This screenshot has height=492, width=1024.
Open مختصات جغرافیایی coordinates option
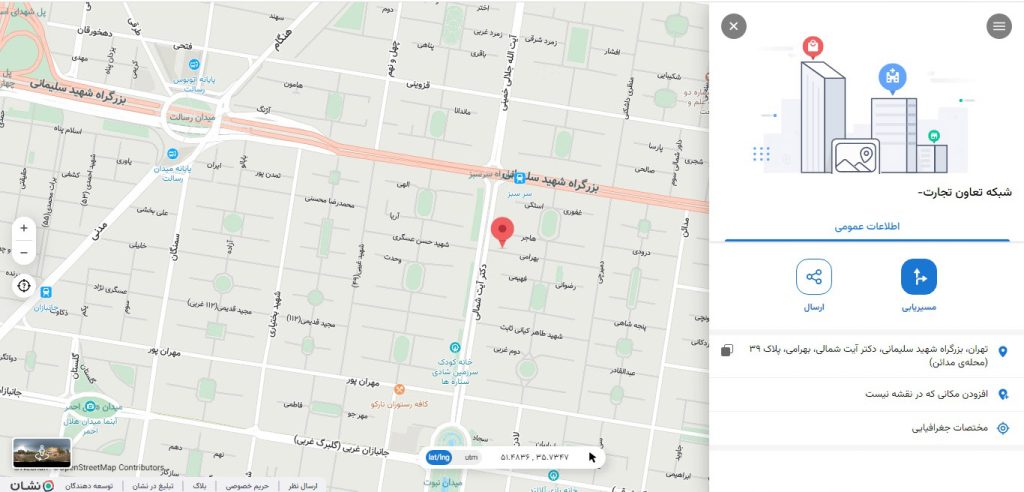[866, 429]
